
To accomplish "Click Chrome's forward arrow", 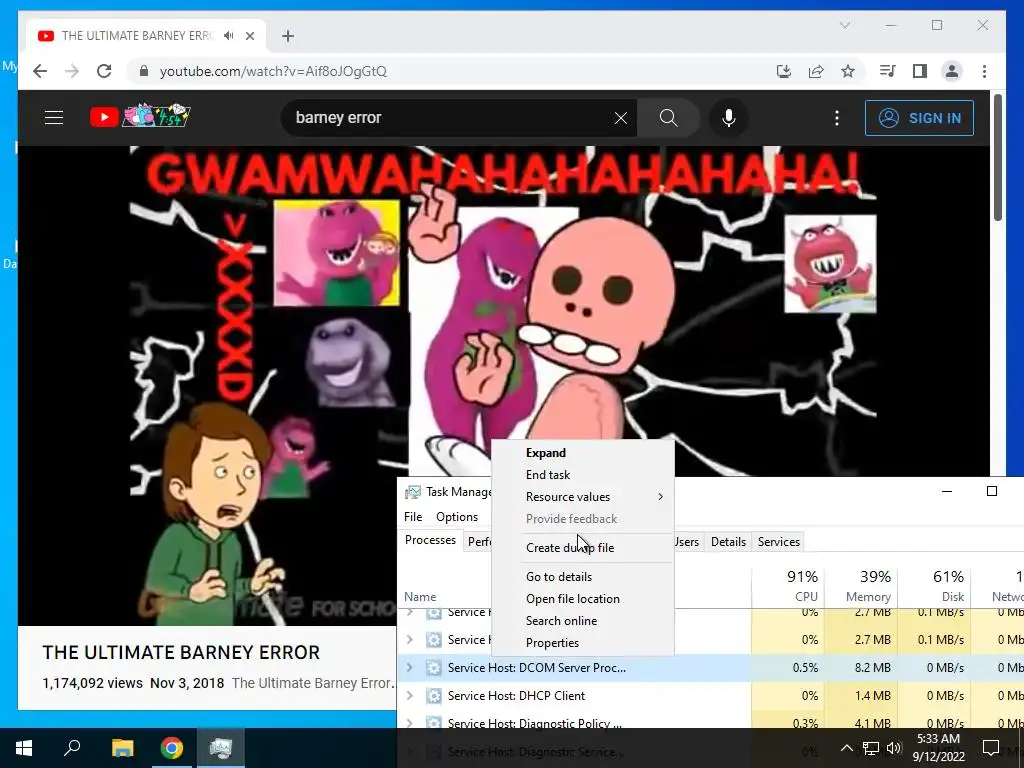I will coord(72,71).
